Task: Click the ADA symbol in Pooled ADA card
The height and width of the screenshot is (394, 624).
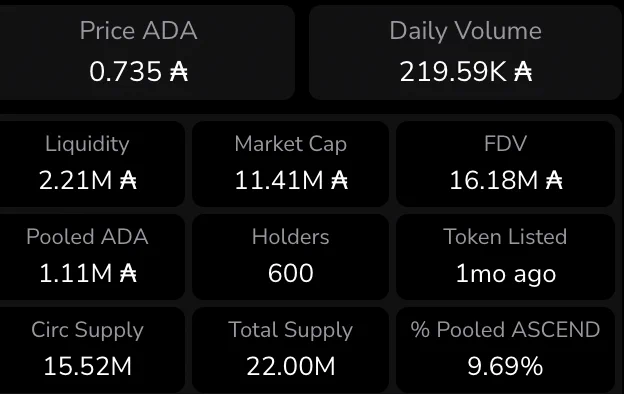Action: [128, 273]
